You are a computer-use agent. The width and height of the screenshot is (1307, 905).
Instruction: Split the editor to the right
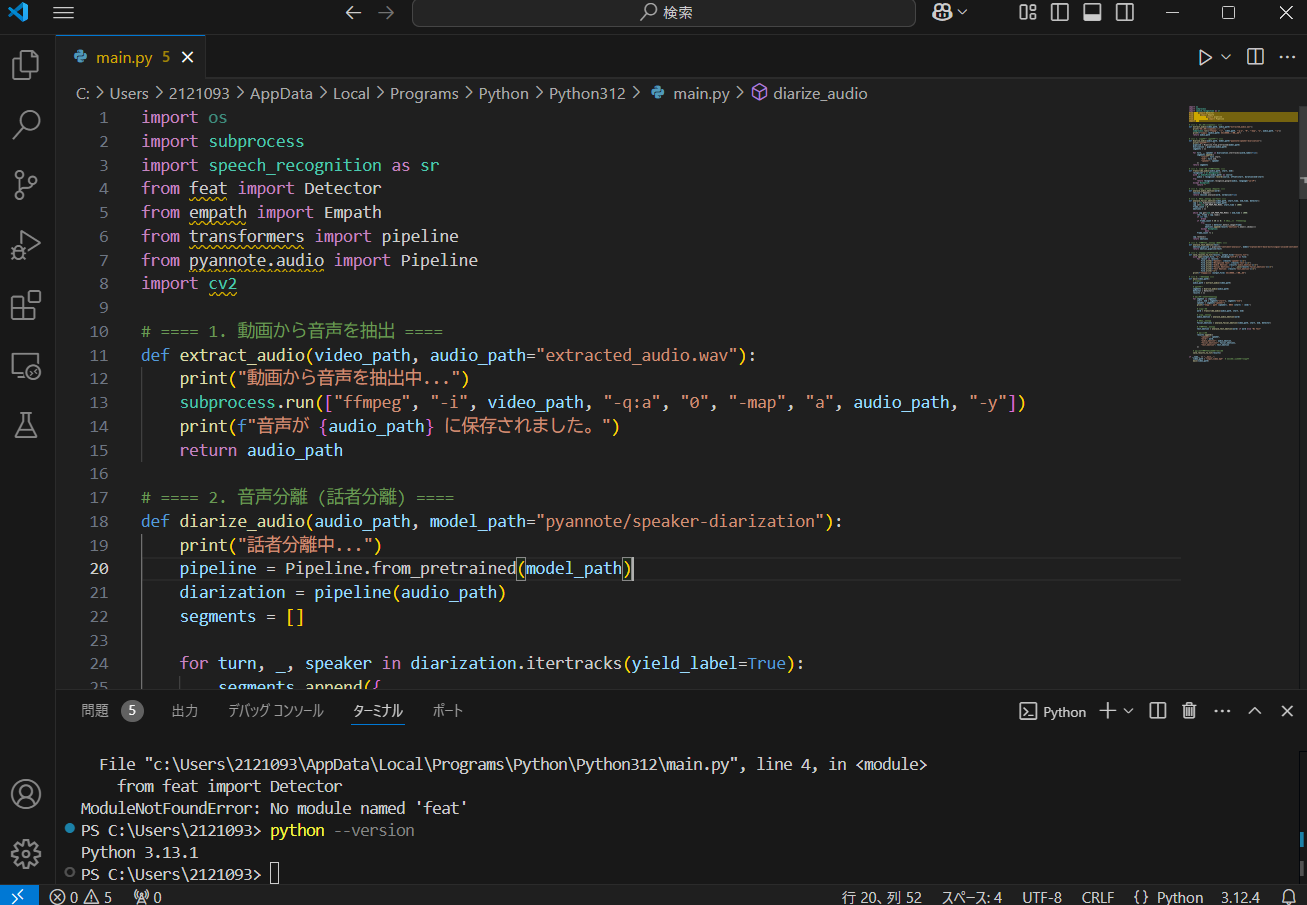pyautogui.click(x=1256, y=57)
